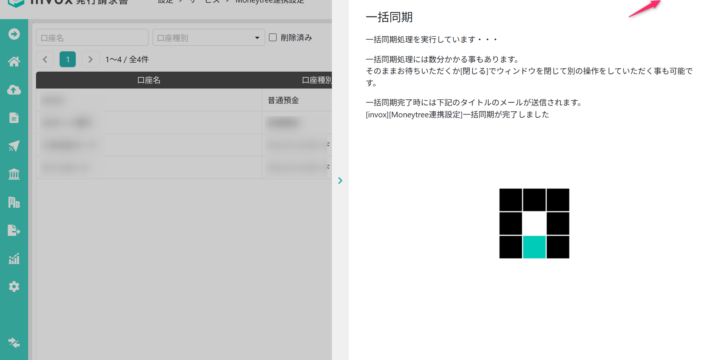Open the file export sidebar icon
The image size is (720, 360).
(14, 231)
